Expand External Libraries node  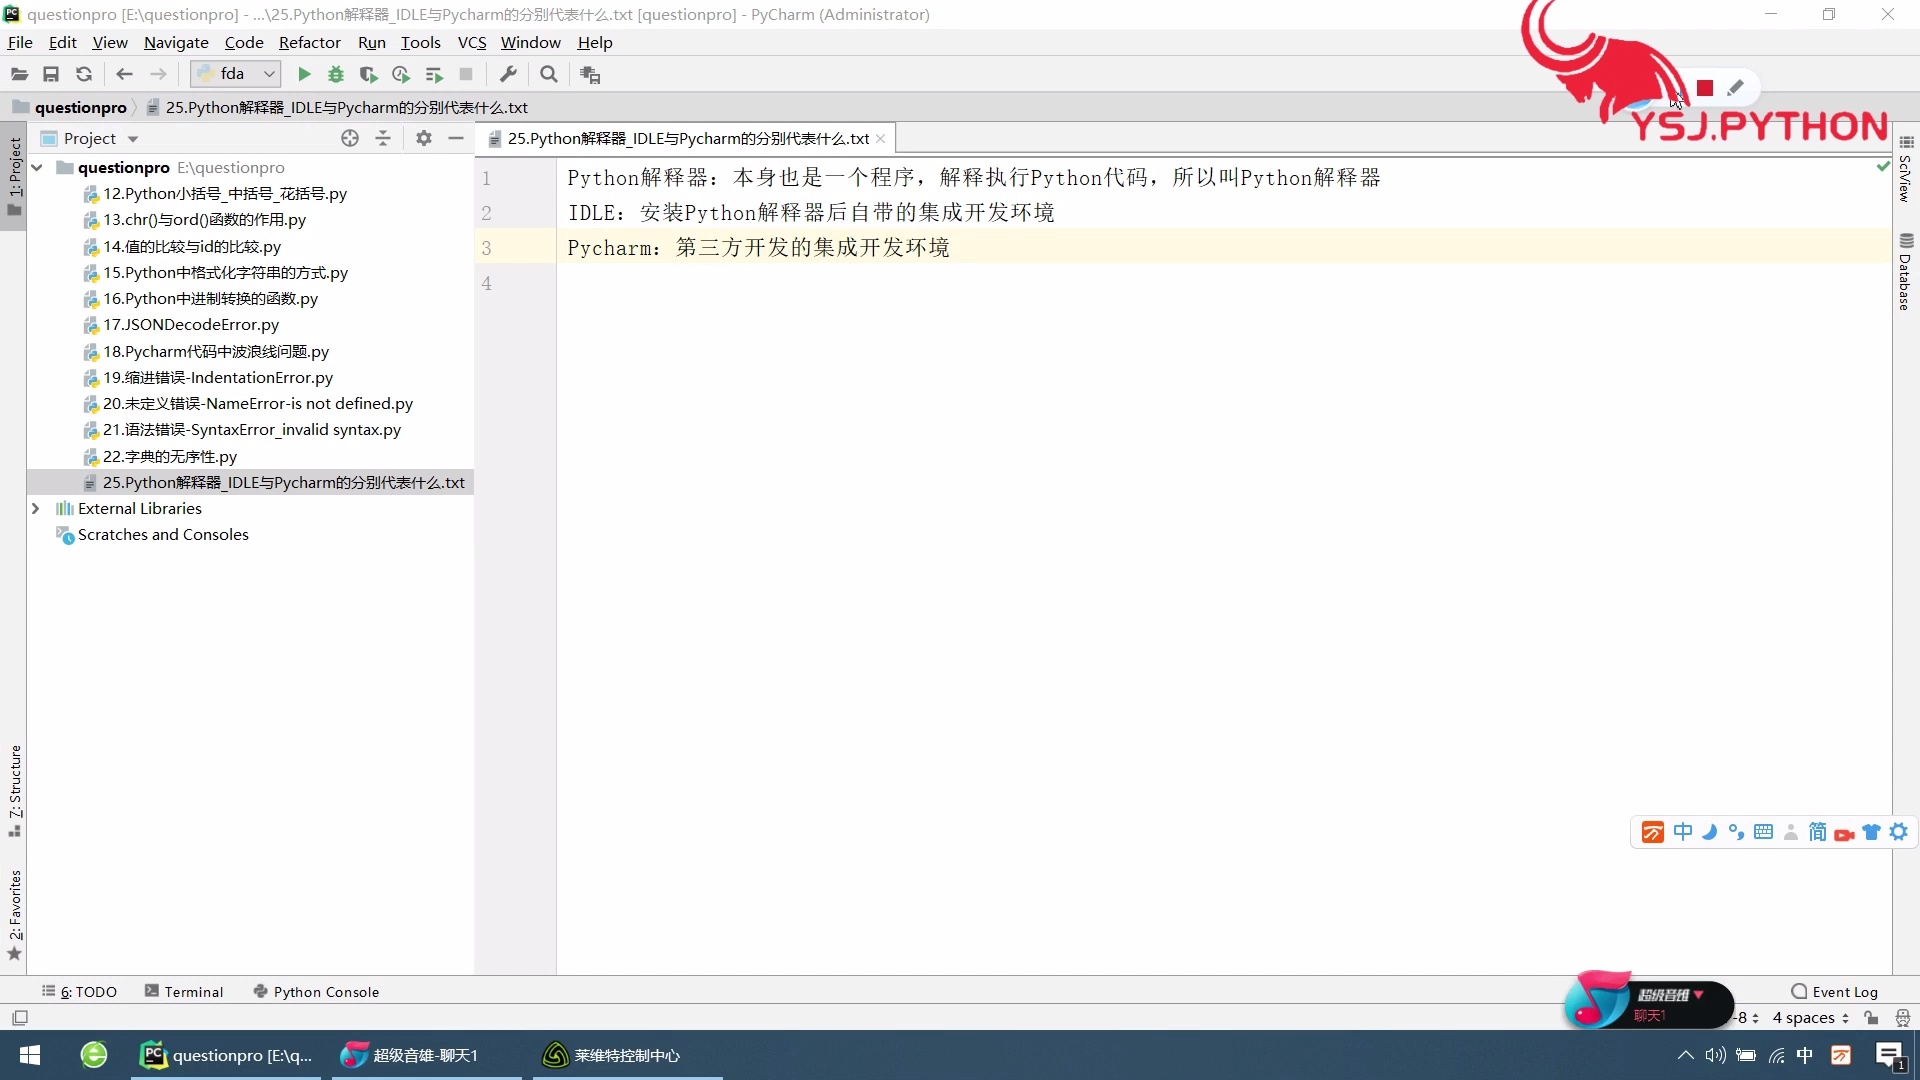pyautogui.click(x=36, y=508)
